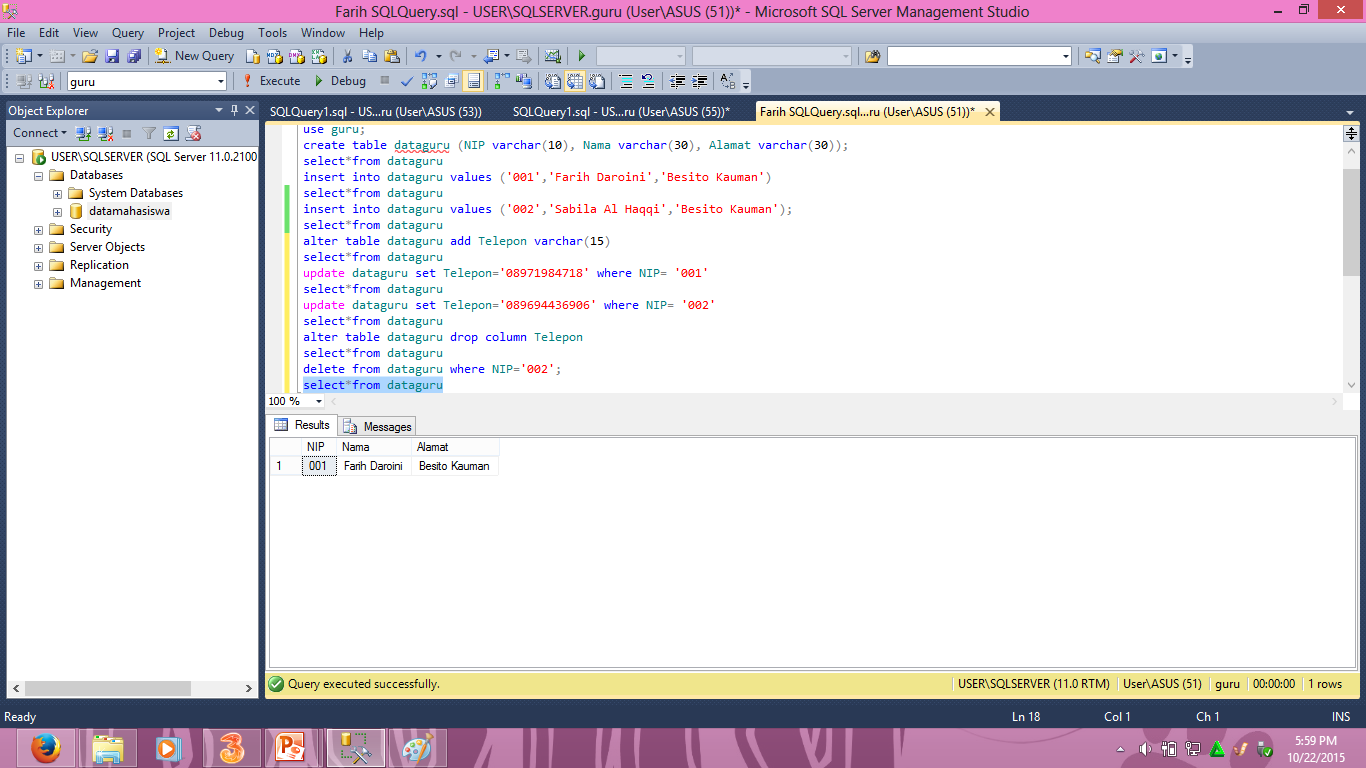
Task: Expand the Security folder node
Action: click(x=39, y=229)
